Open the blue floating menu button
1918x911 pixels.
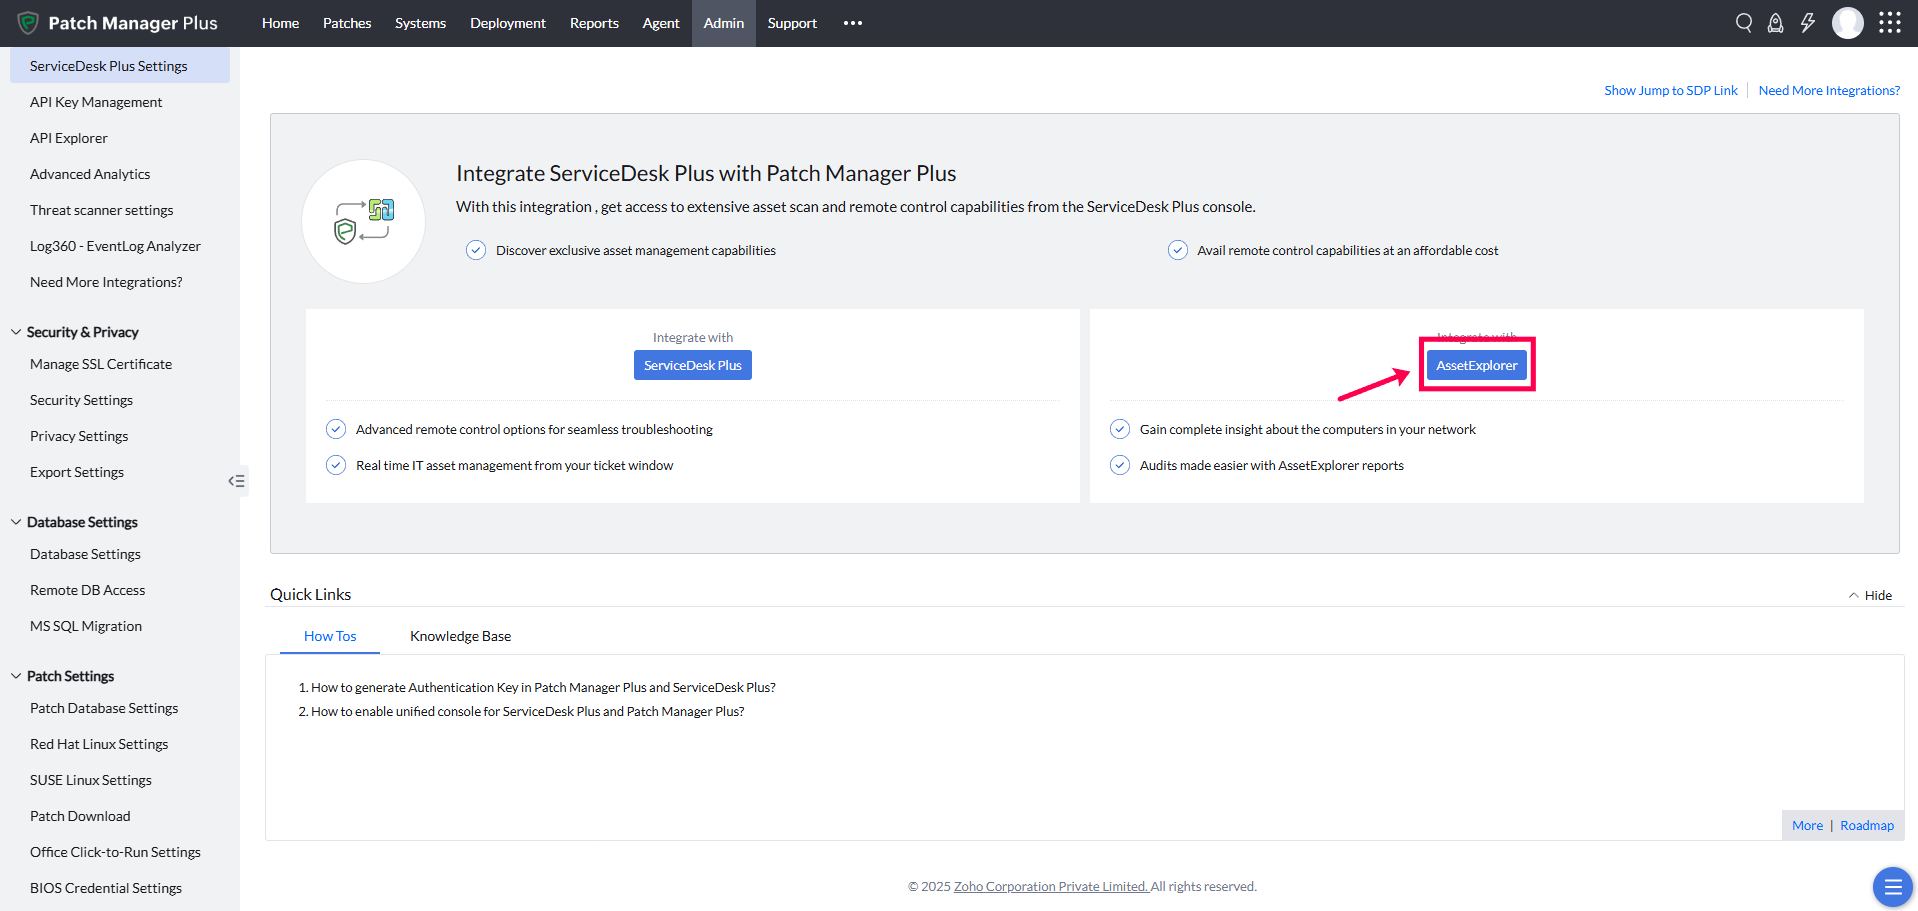coord(1892,887)
